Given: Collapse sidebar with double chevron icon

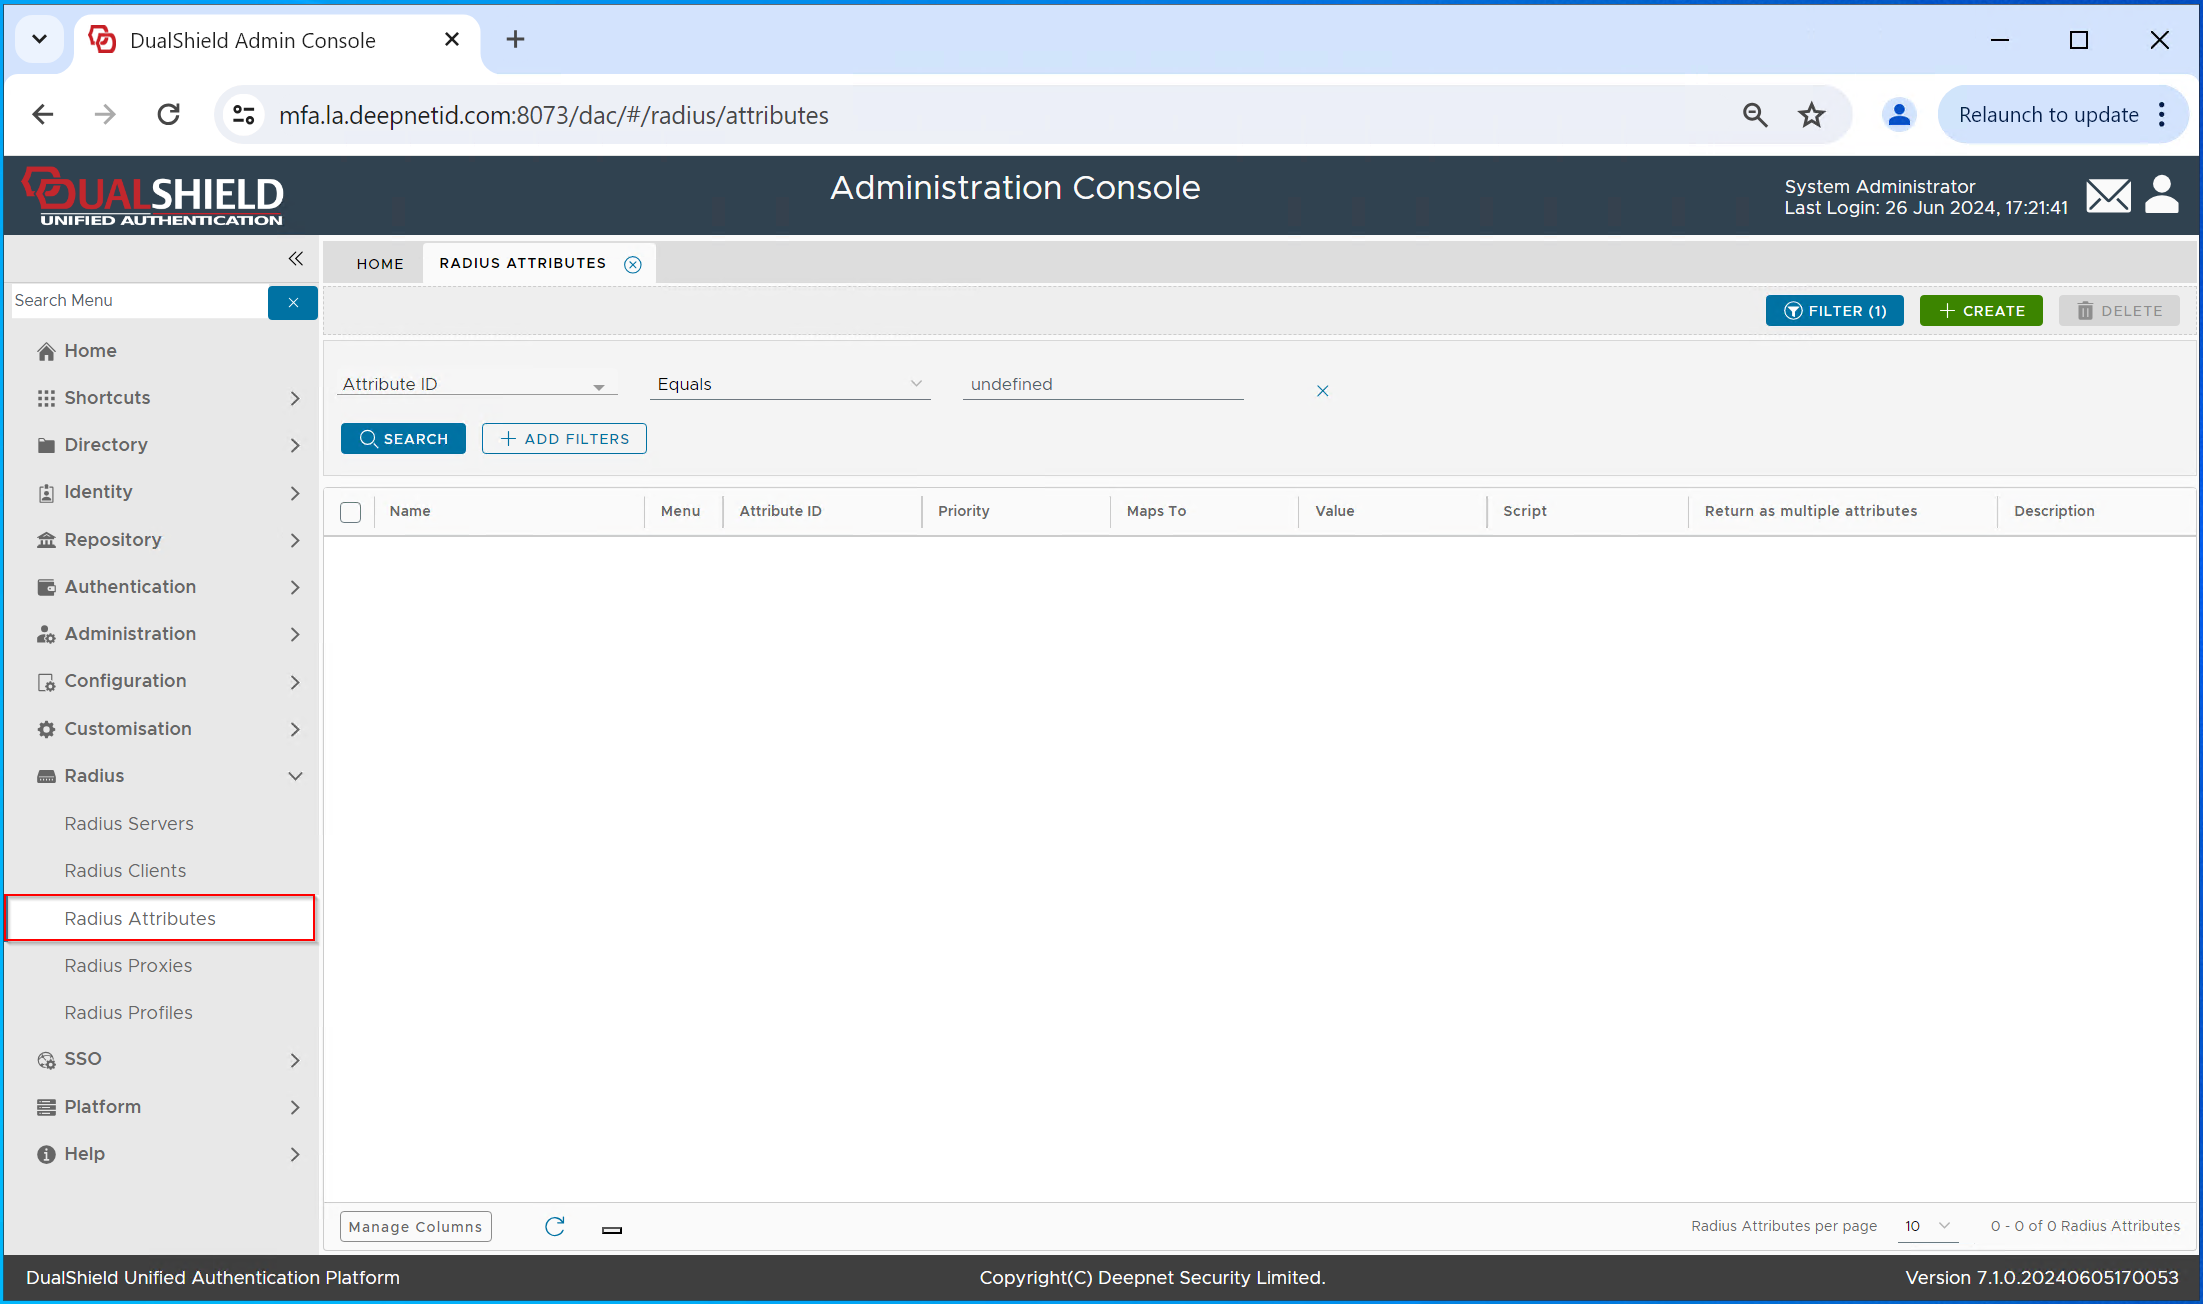Looking at the screenshot, I should [x=296, y=259].
